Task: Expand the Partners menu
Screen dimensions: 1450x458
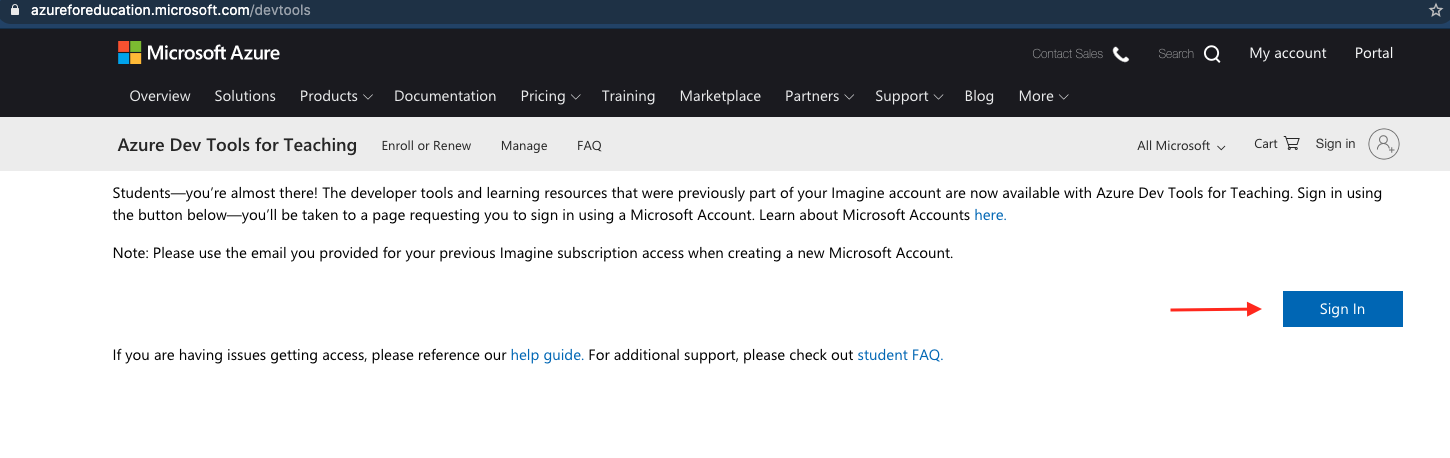Action: (x=819, y=96)
